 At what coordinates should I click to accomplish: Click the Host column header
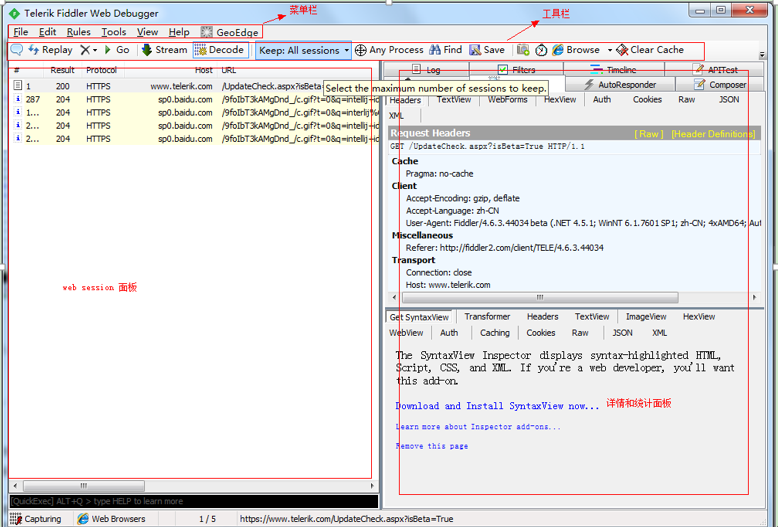point(203,70)
